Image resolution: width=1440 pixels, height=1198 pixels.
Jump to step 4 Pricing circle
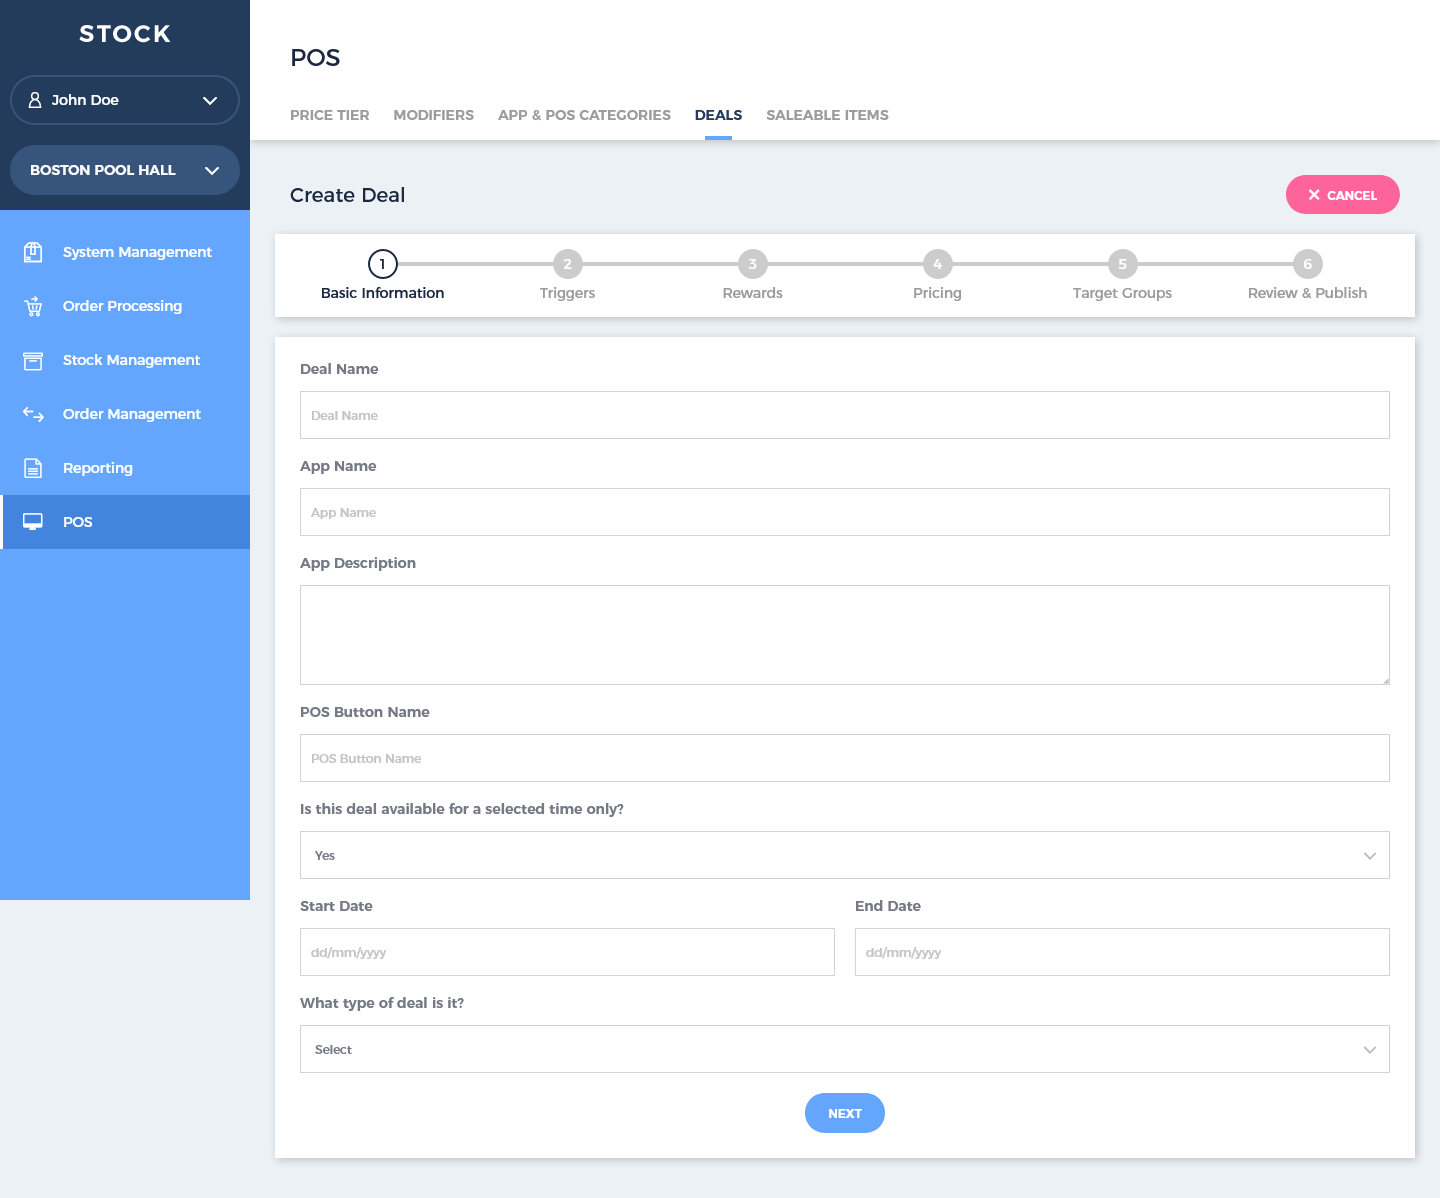click(x=937, y=264)
